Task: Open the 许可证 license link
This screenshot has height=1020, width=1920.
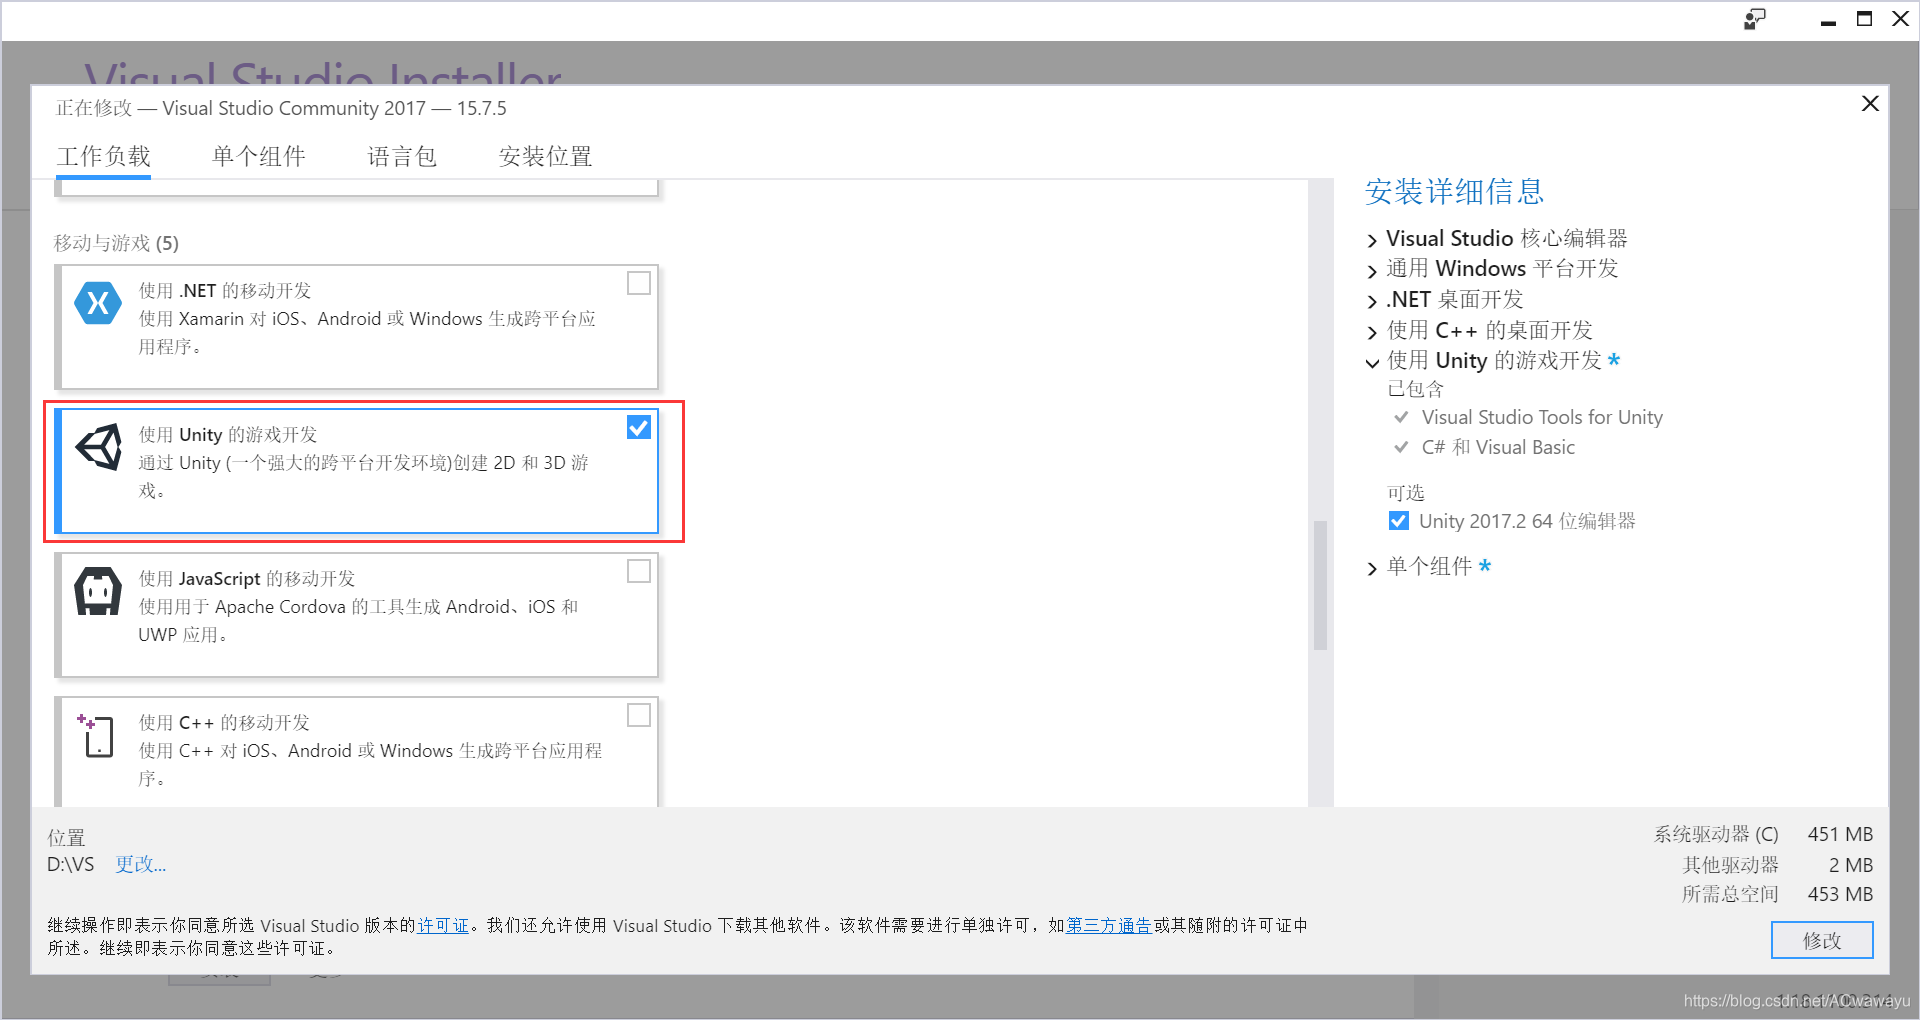Action: pyautogui.click(x=443, y=925)
